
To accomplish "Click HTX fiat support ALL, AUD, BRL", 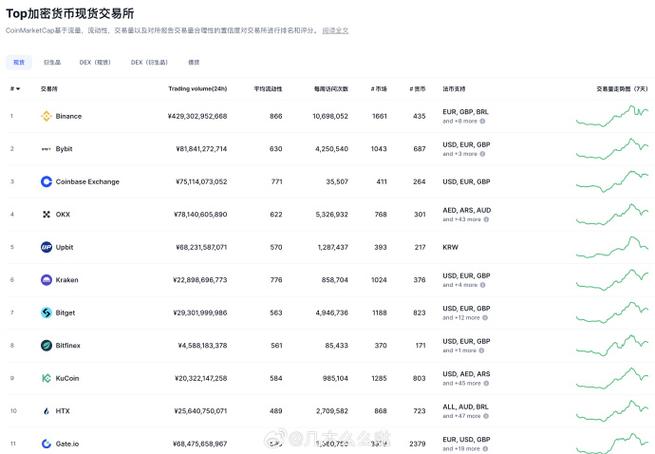I will click(466, 407).
